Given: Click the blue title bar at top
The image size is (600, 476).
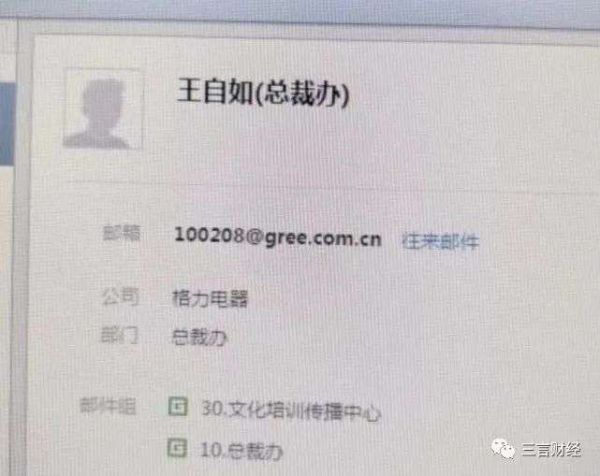Looking at the screenshot, I should click(x=300, y=11).
